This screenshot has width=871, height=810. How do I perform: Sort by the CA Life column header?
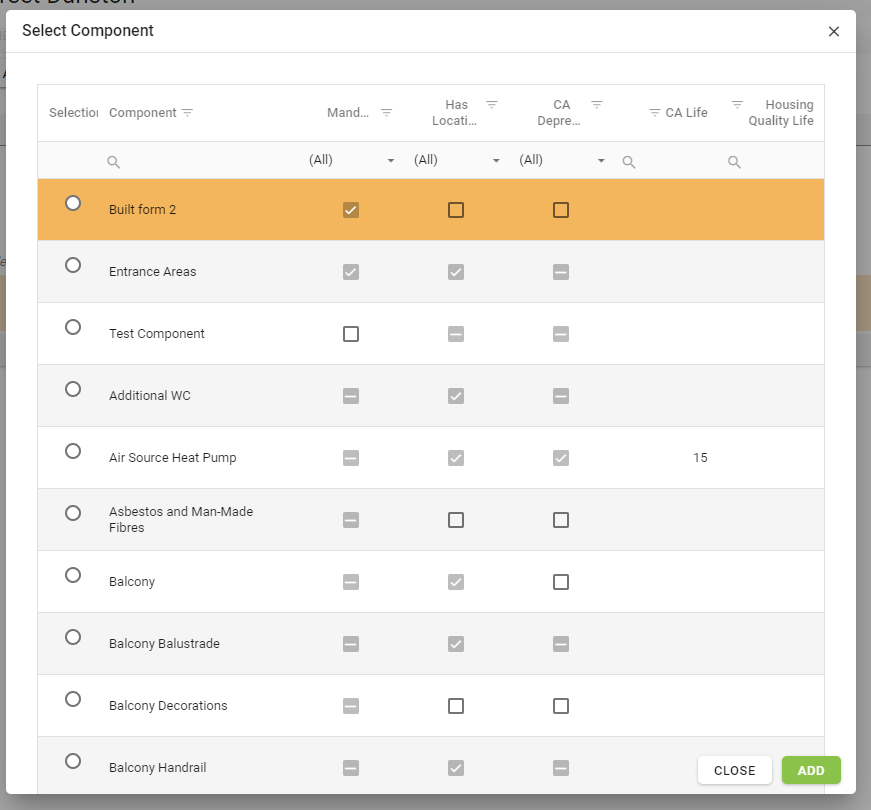point(686,113)
